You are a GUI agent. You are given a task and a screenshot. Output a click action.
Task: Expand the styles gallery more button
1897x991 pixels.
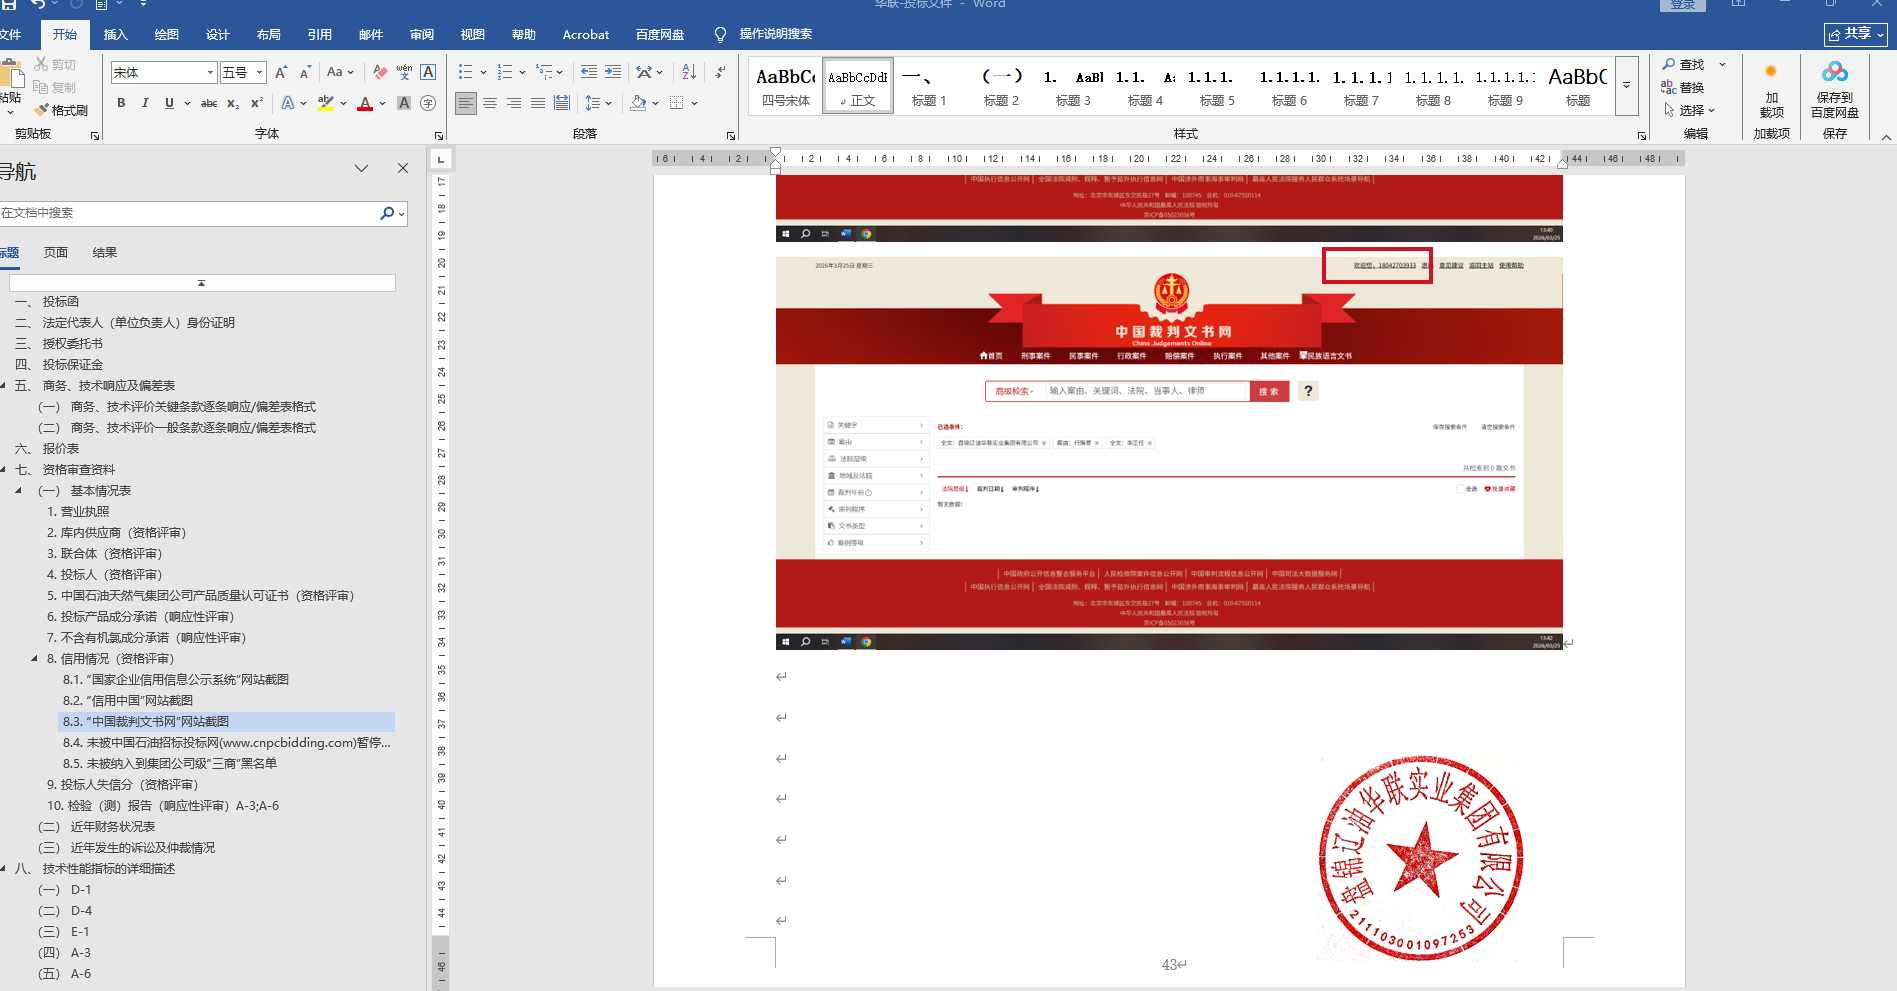[1627, 85]
